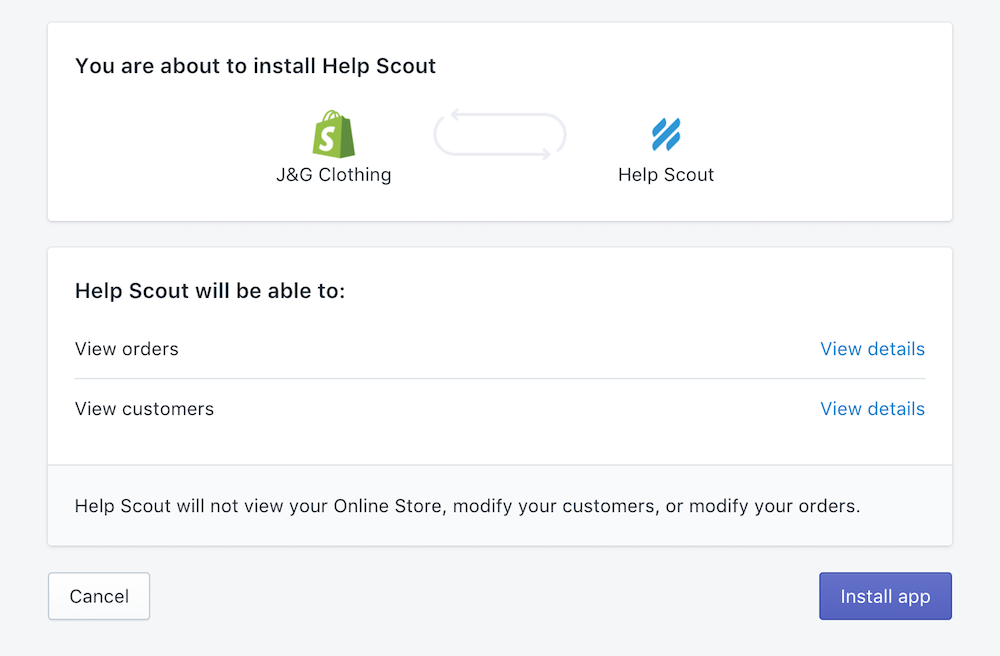The height and width of the screenshot is (656, 1000).
Task: Click the right-pointing arrow in sync graphic
Action: tap(545, 154)
